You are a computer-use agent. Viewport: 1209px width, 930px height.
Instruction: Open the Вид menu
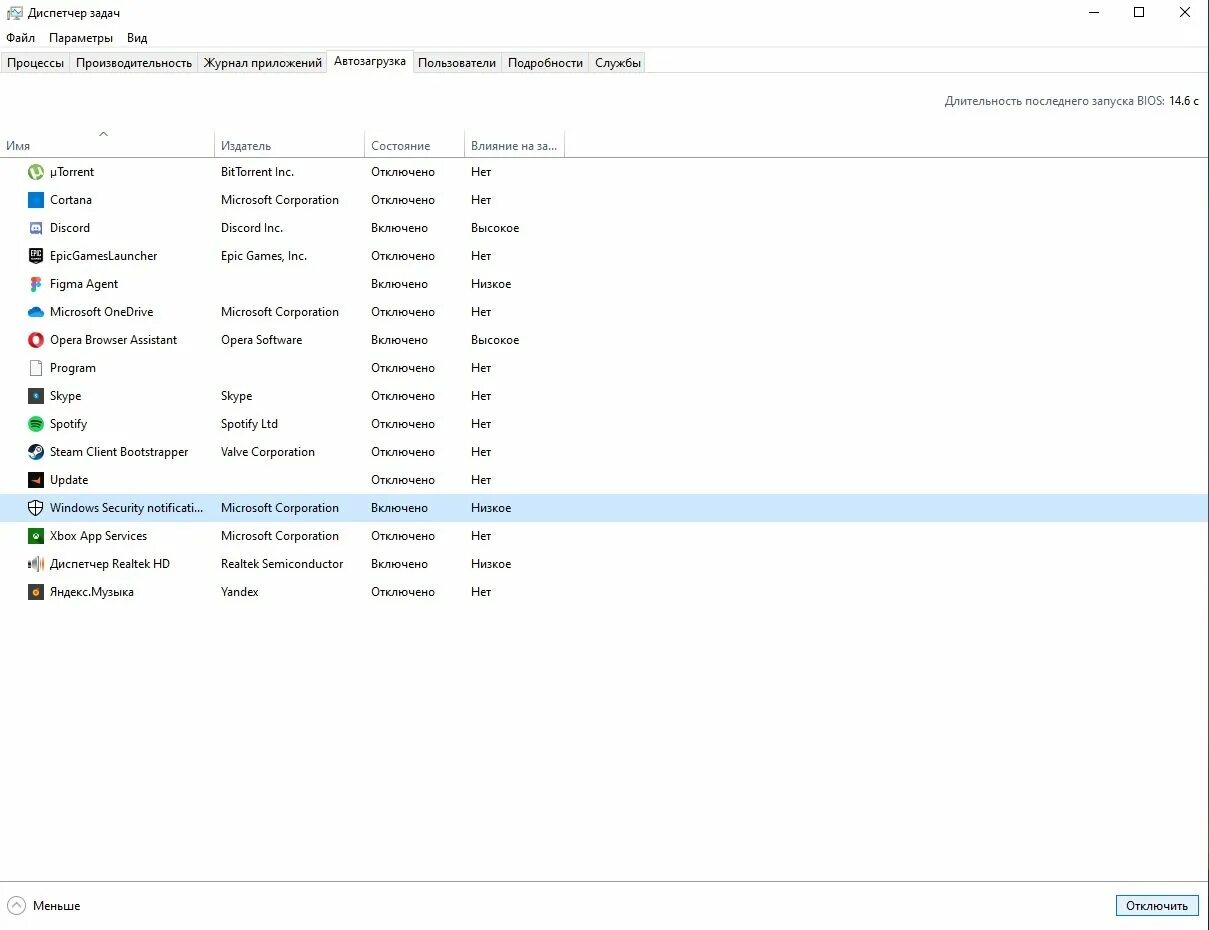[x=137, y=38]
